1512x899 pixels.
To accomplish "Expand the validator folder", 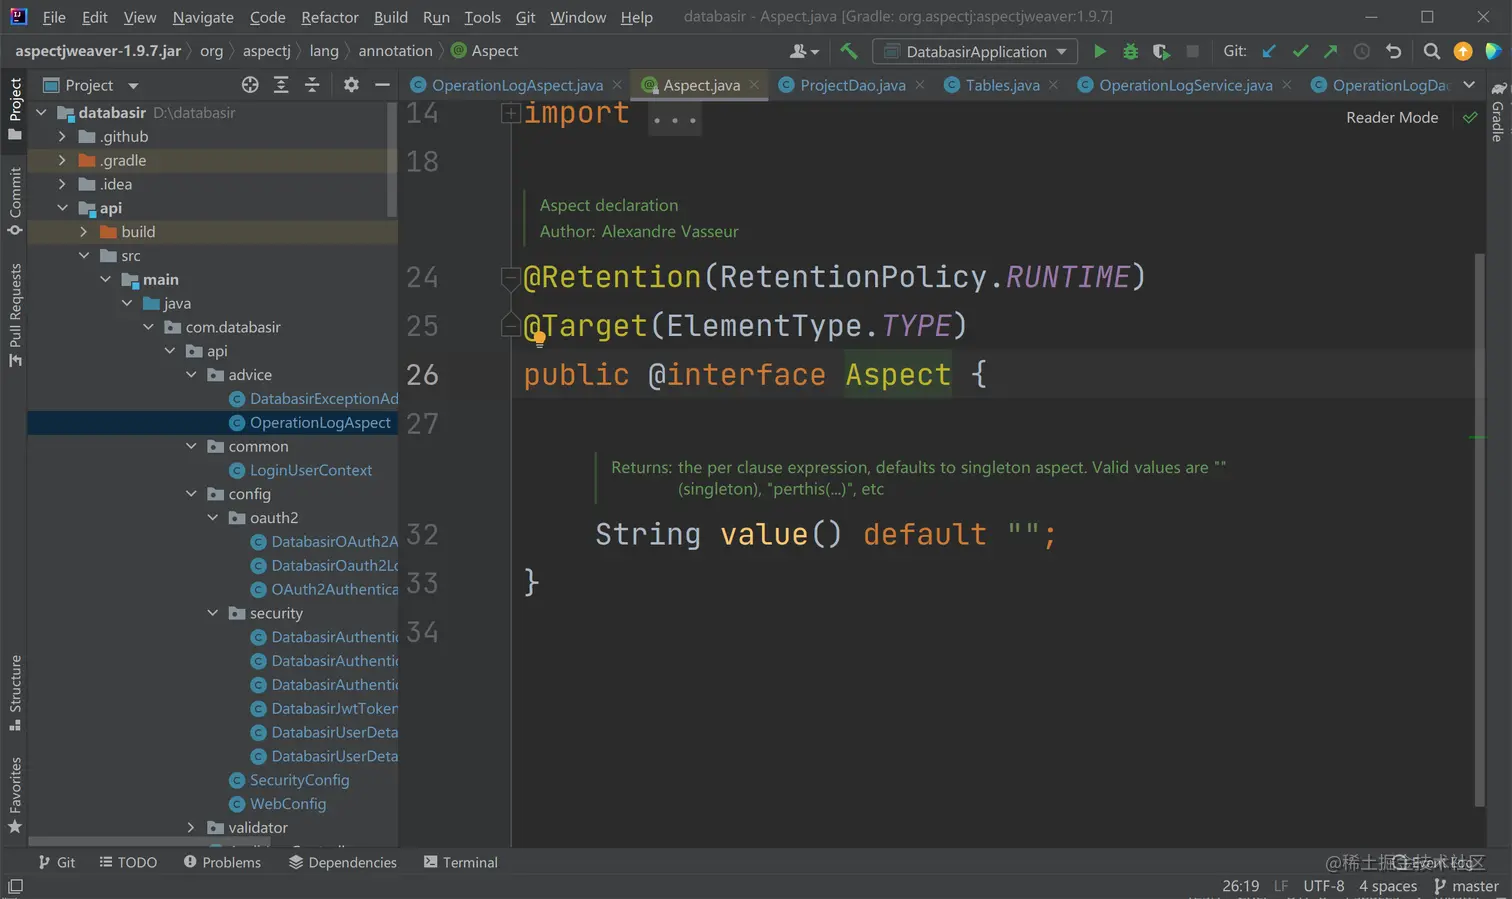I will [x=191, y=827].
